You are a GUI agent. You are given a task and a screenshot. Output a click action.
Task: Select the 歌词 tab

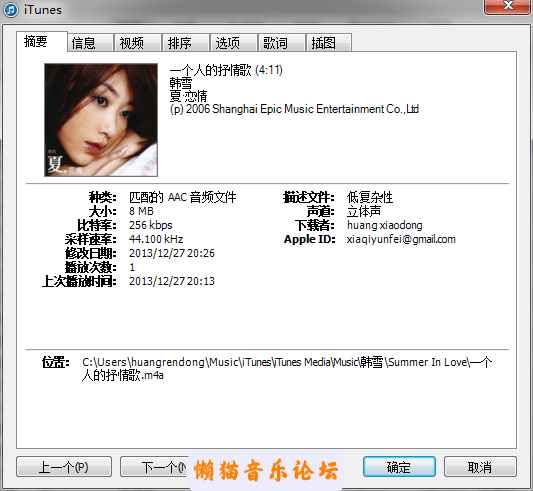click(x=281, y=43)
